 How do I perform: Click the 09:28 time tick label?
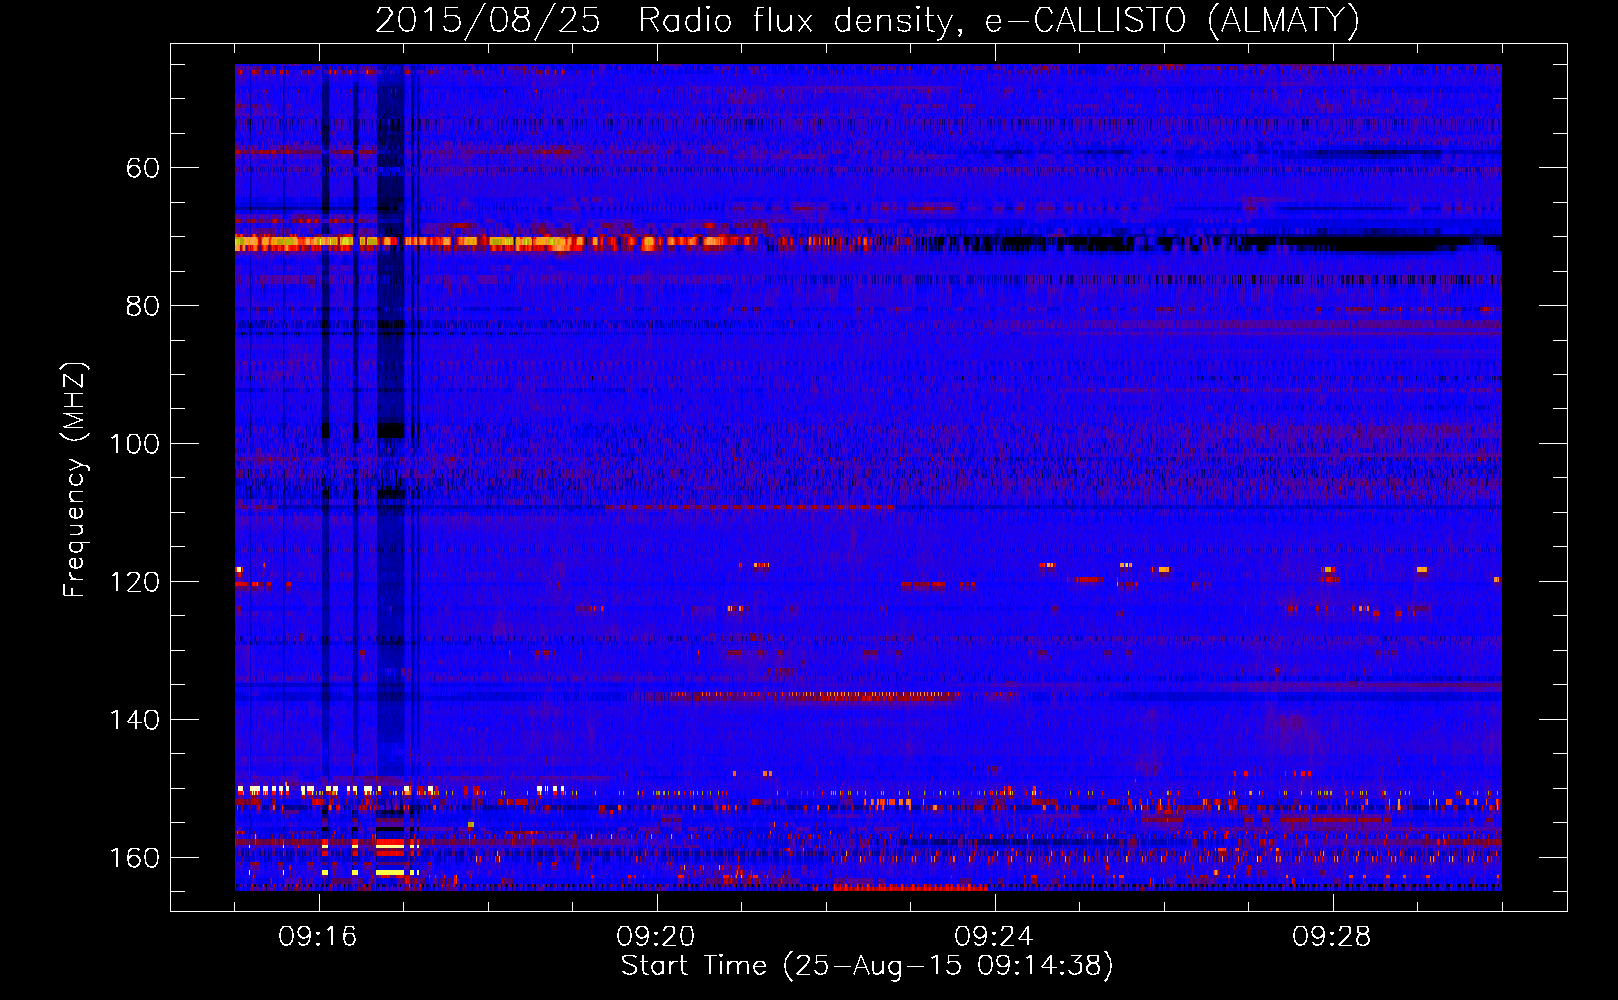point(1332,937)
